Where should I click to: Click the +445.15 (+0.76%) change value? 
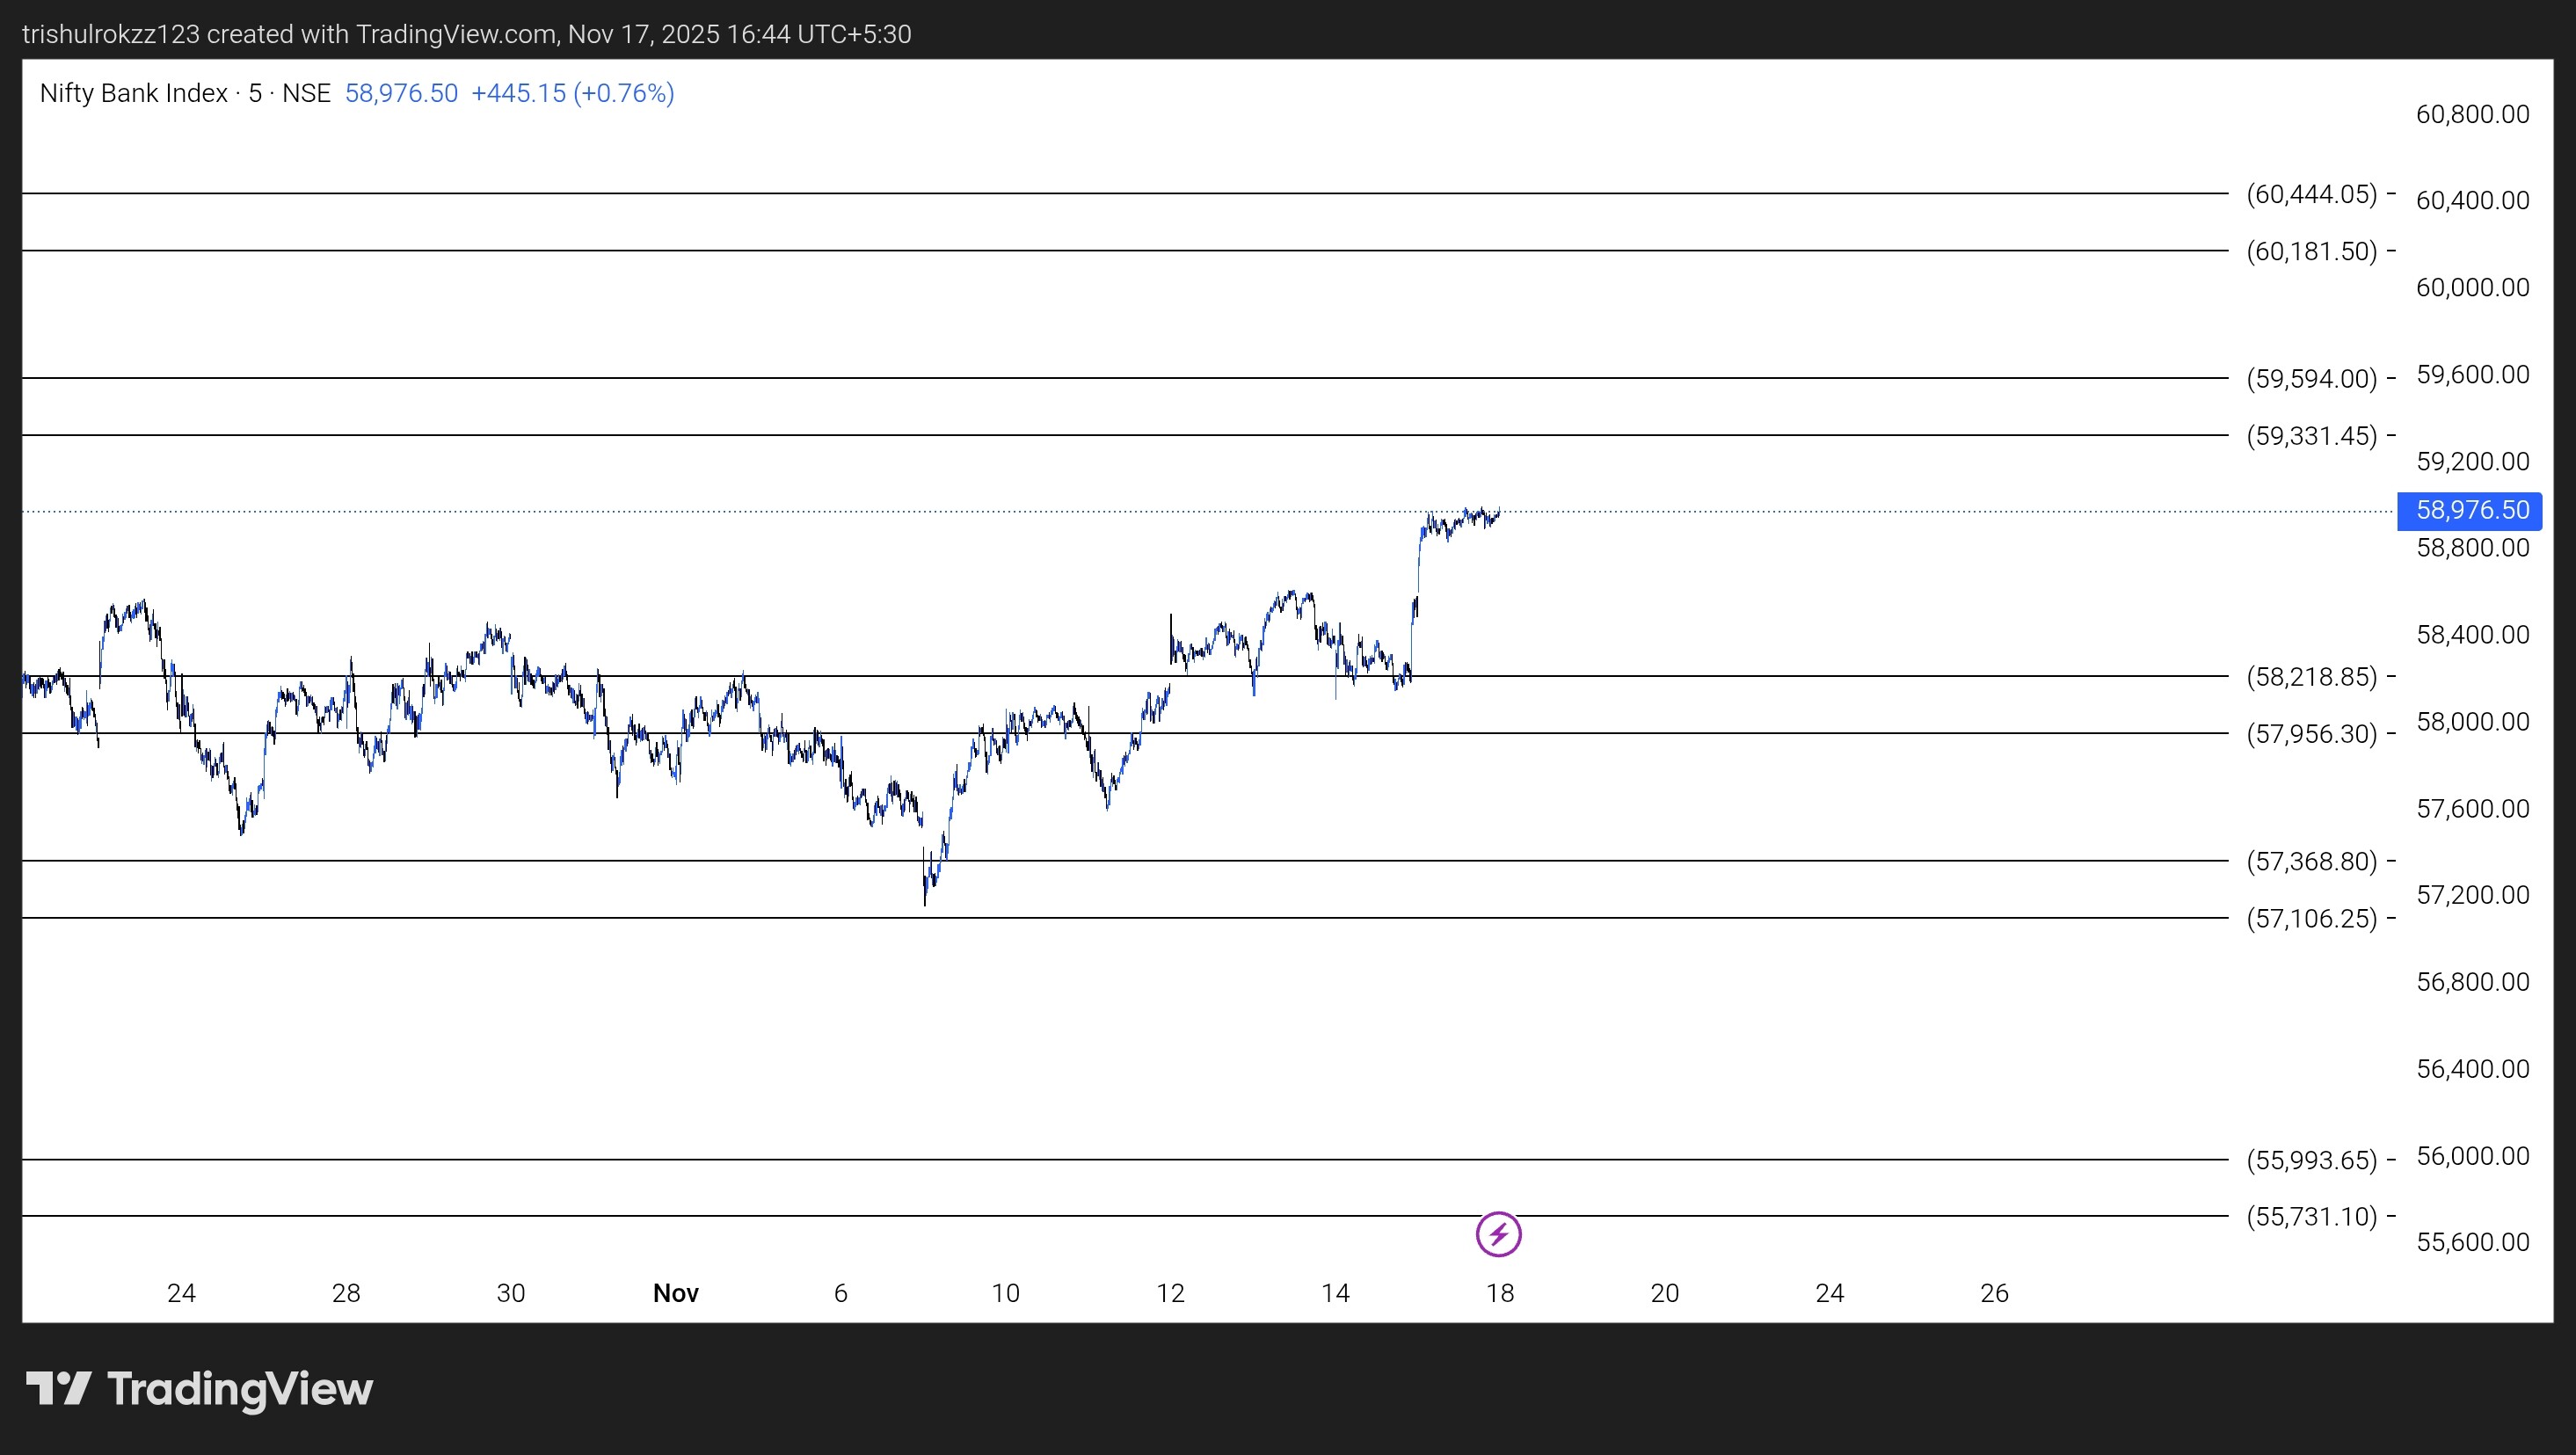572,93
